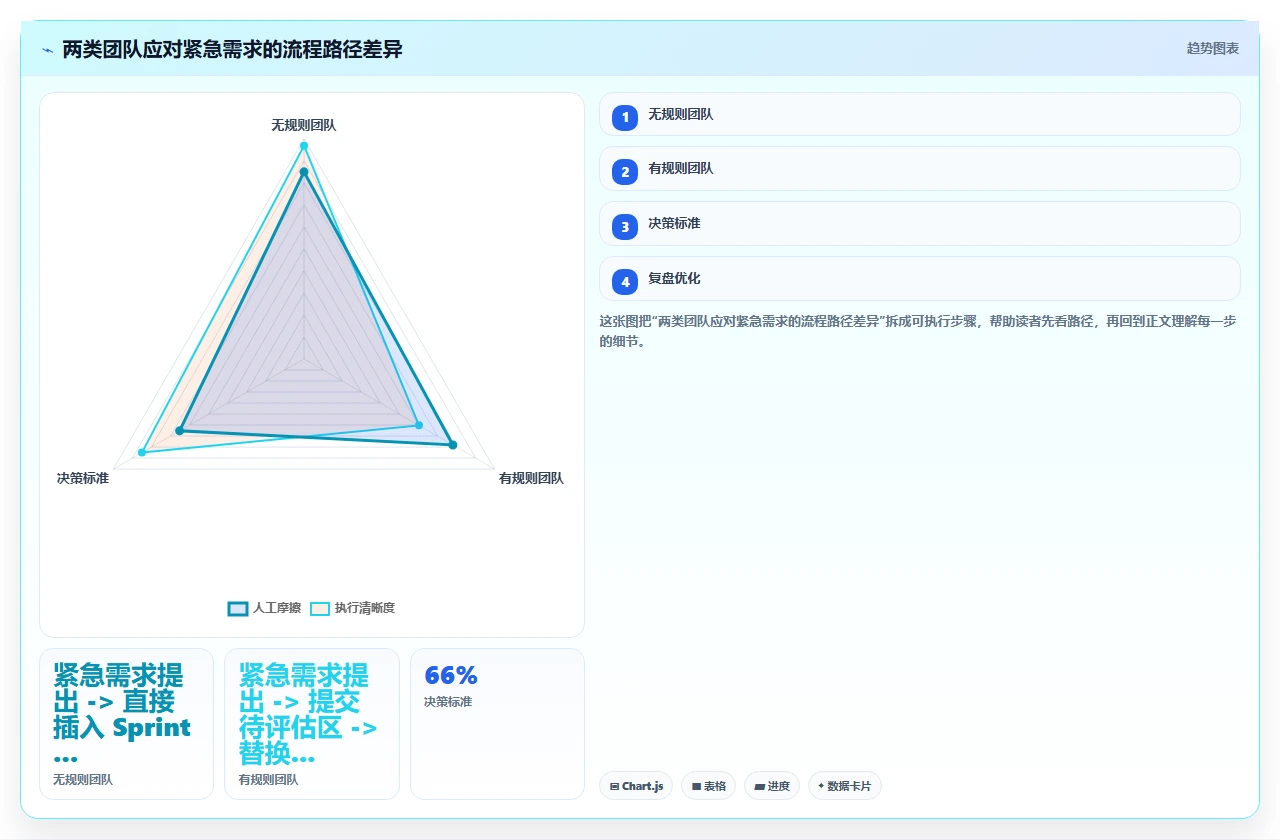
Task: Open the 紧急需求提出 -> 直接插入 Sprint card
Action: pyautogui.click(x=126, y=724)
